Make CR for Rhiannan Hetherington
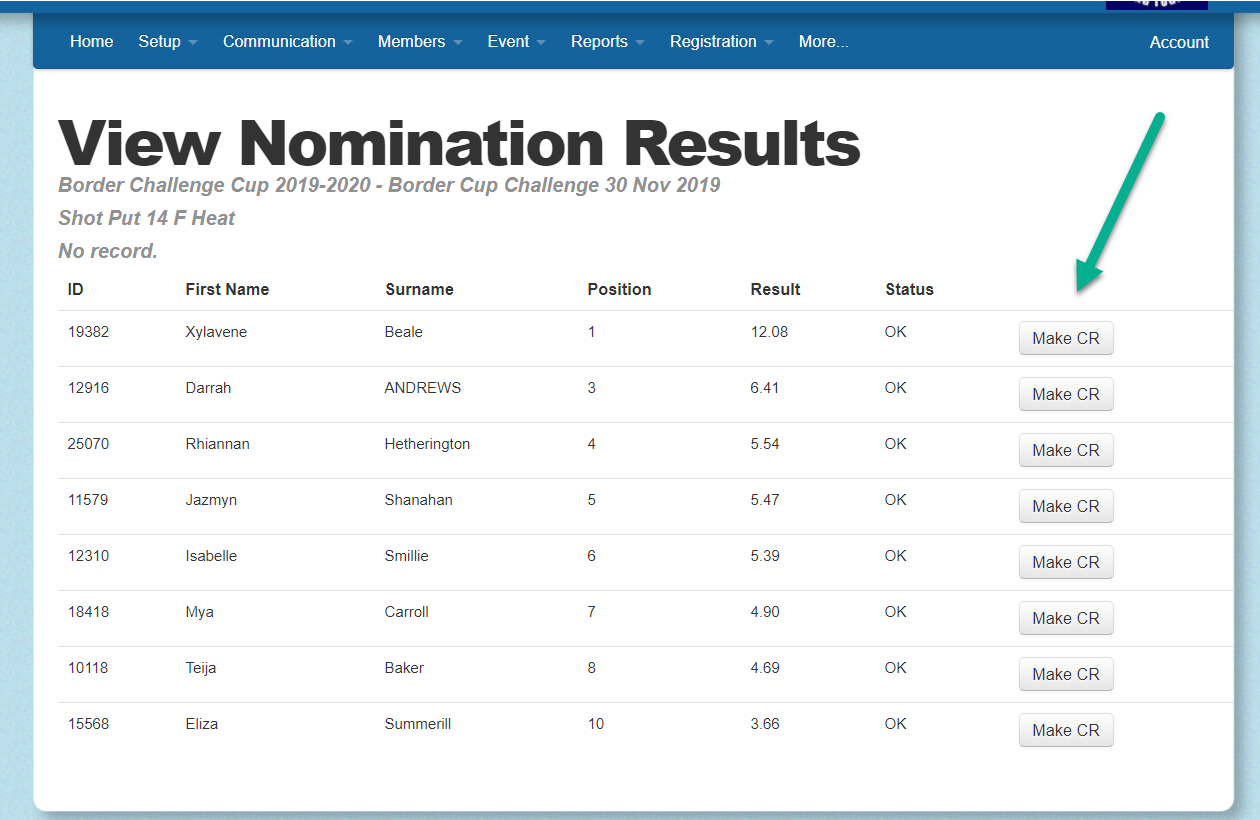Viewport: 1260px width, 820px height. pos(1066,450)
